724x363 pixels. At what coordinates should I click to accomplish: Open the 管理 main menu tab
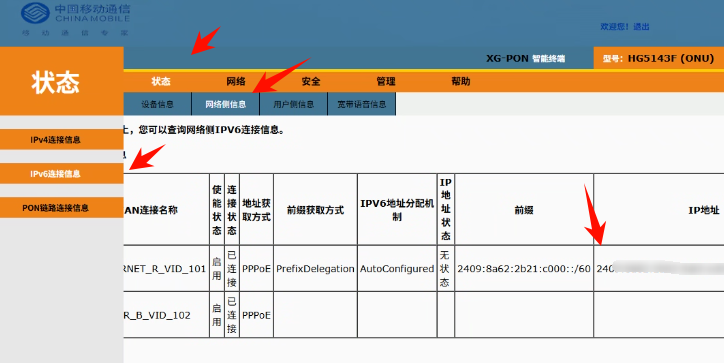(386, 81)
